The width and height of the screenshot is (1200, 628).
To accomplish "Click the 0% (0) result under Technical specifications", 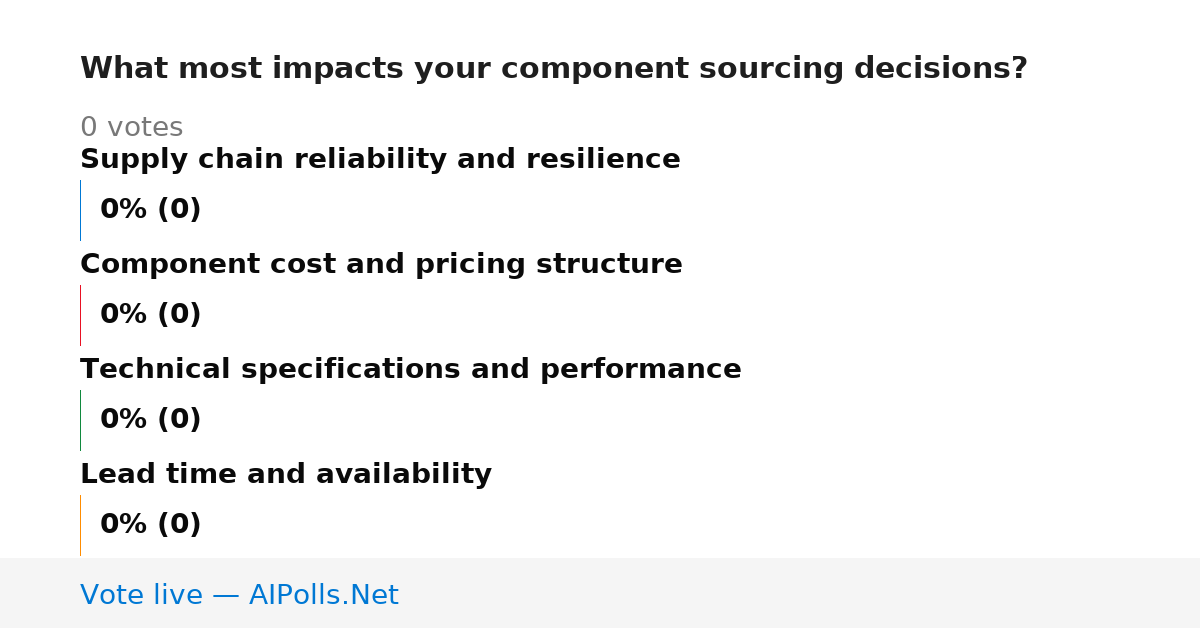I will (x=150, y=420).
